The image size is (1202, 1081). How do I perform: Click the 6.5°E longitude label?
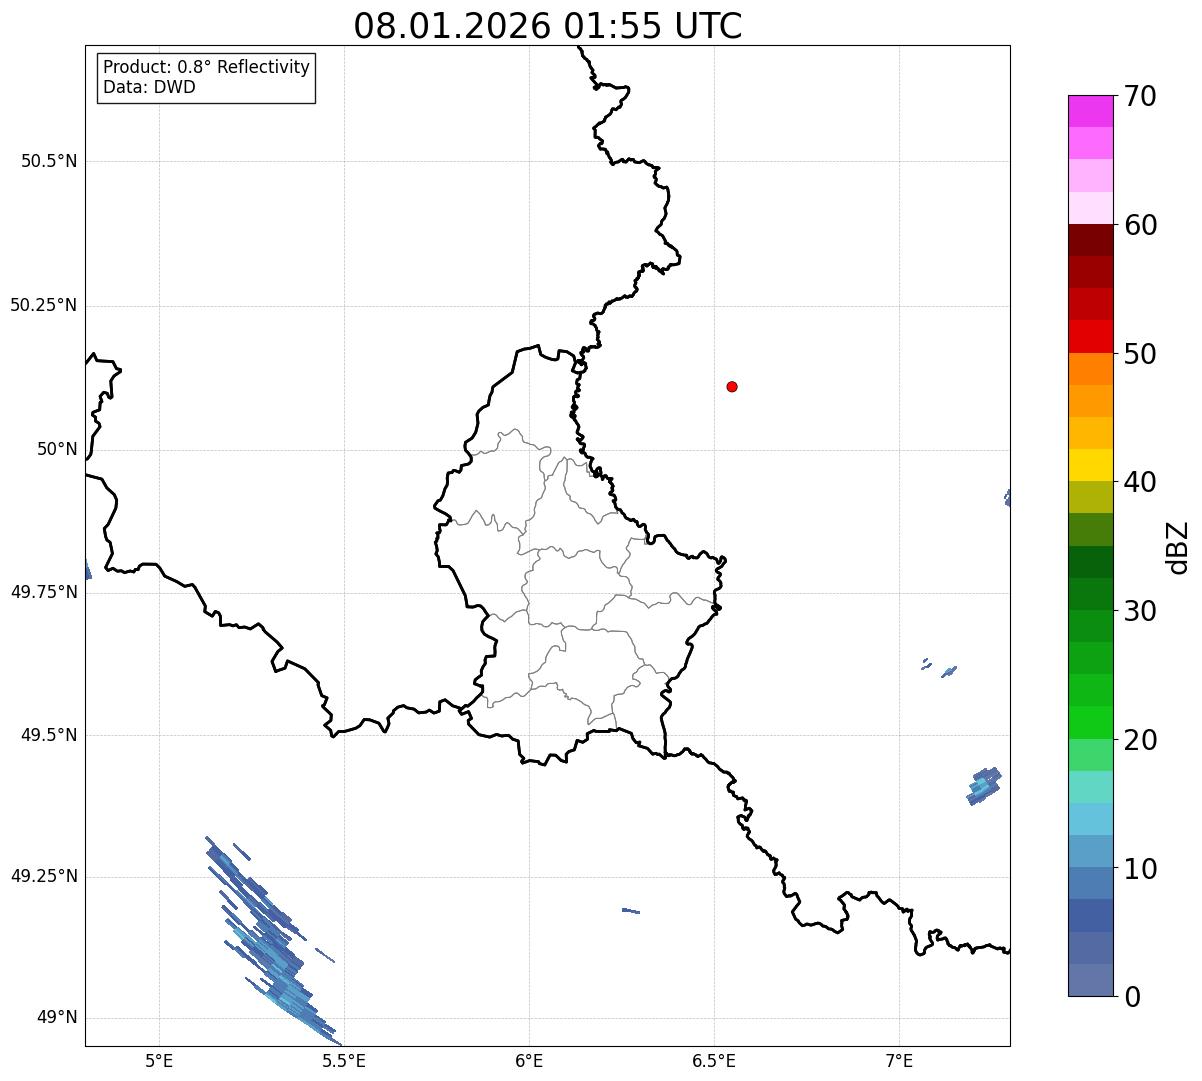(x=714, y=1060)
